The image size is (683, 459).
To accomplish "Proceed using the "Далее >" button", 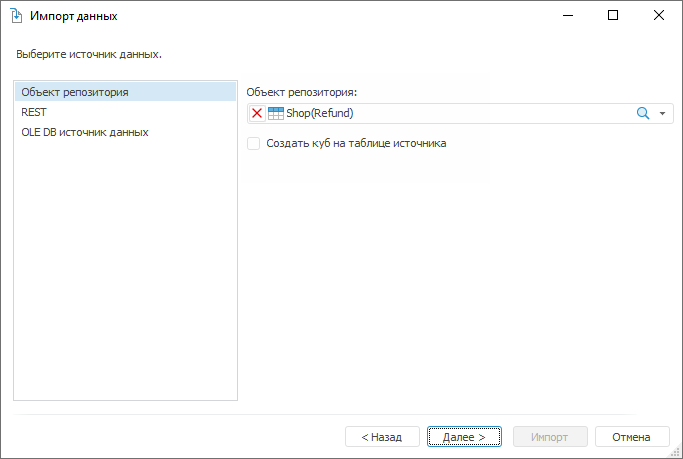I will tap(464, 437).
